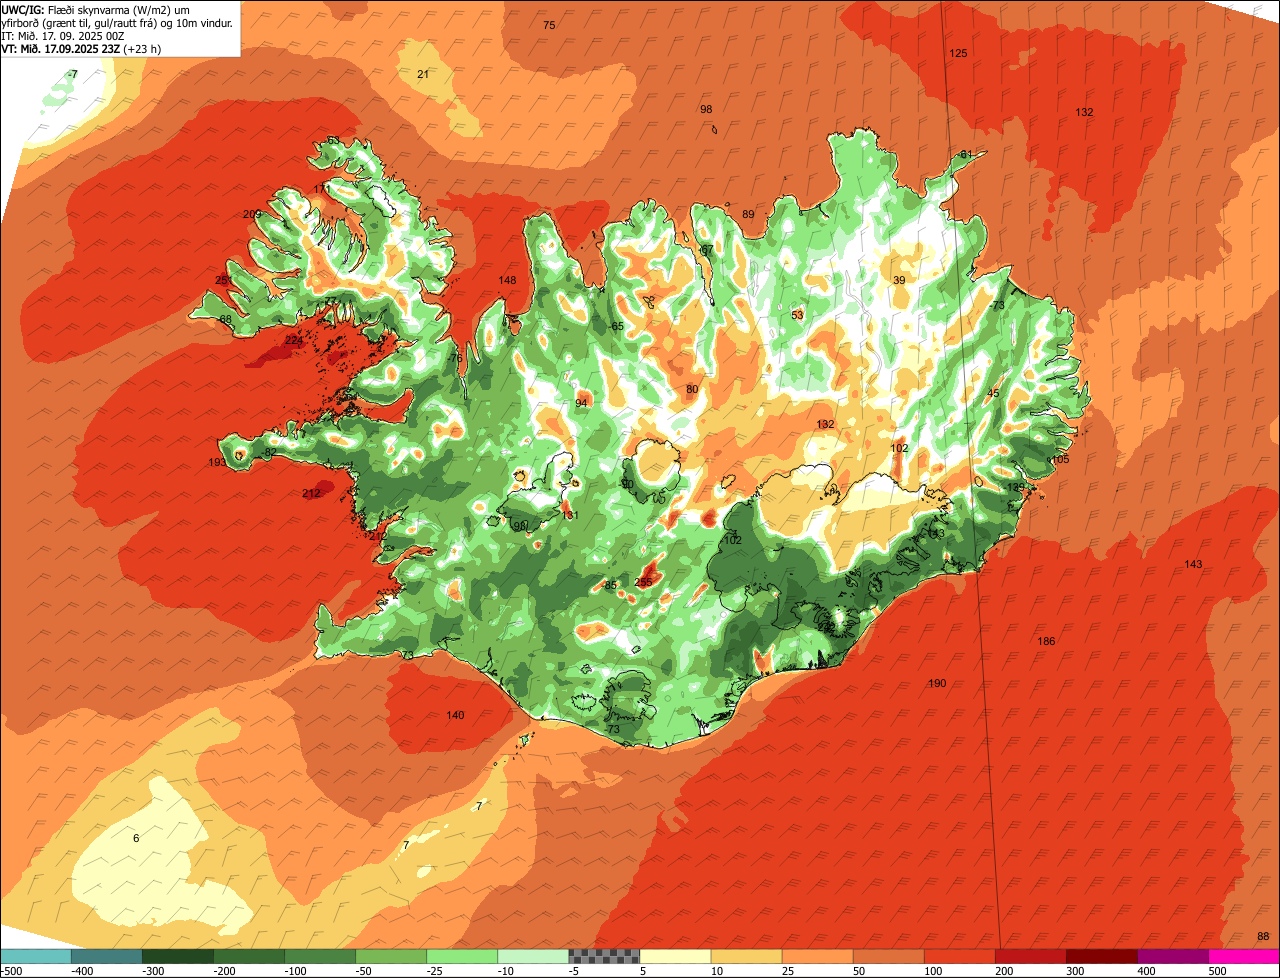Click the map value 21 over the sea
The image size is (1280, 978).
tap(423, 74)
